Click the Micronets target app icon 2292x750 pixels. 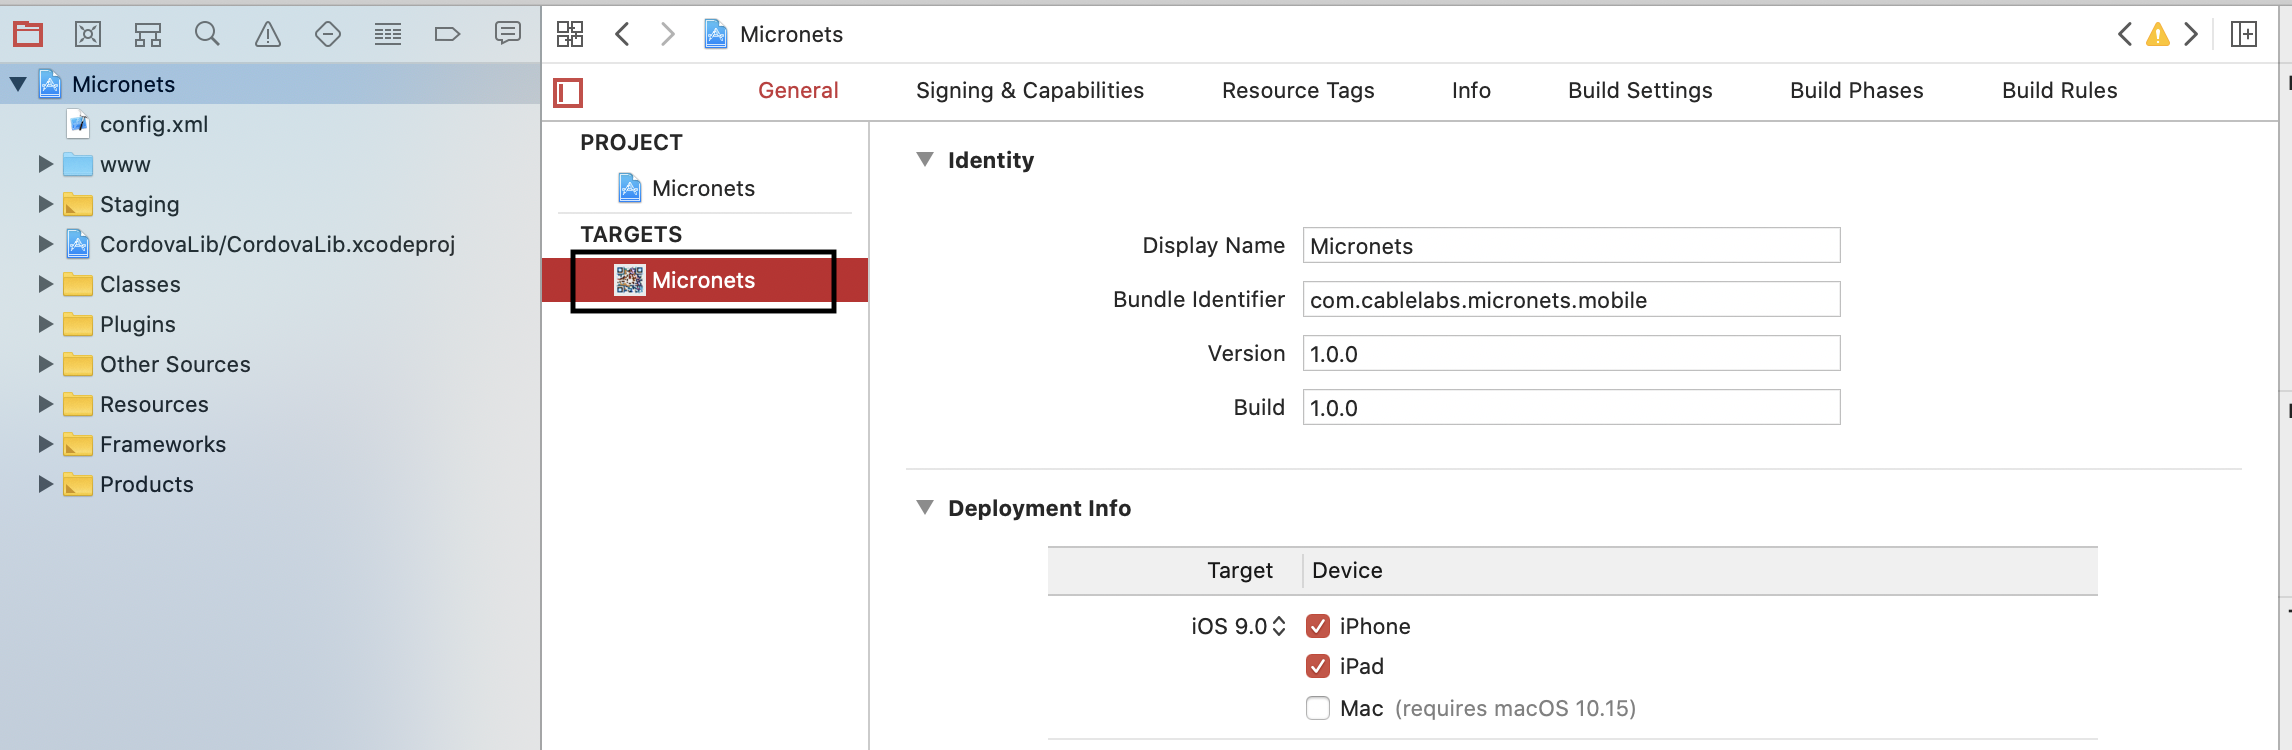click(x=629, y=280)
